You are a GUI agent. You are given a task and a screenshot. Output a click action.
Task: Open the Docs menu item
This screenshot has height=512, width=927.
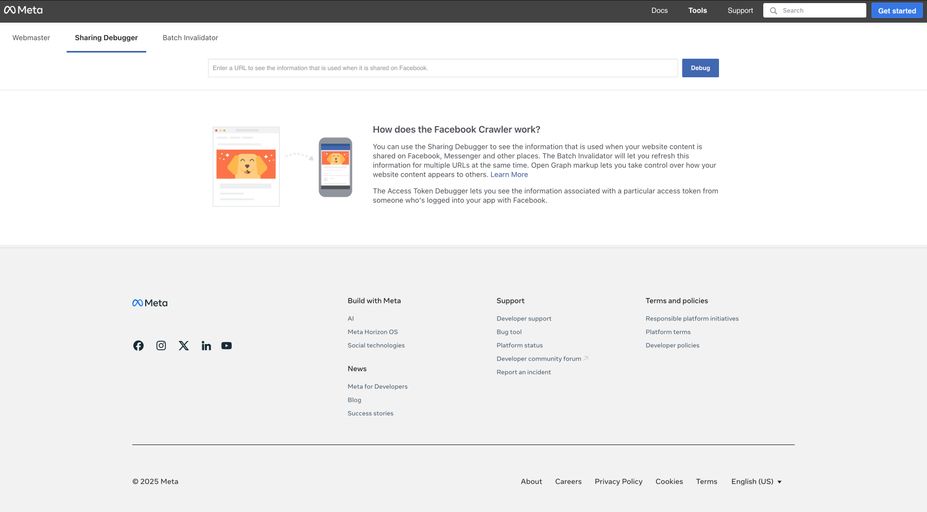click(x=659, y=11)
